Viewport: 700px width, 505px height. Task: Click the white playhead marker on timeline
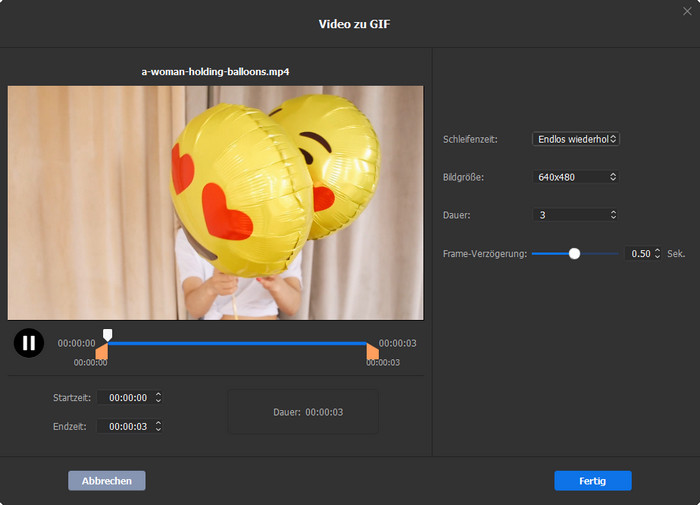click(108, 335)
